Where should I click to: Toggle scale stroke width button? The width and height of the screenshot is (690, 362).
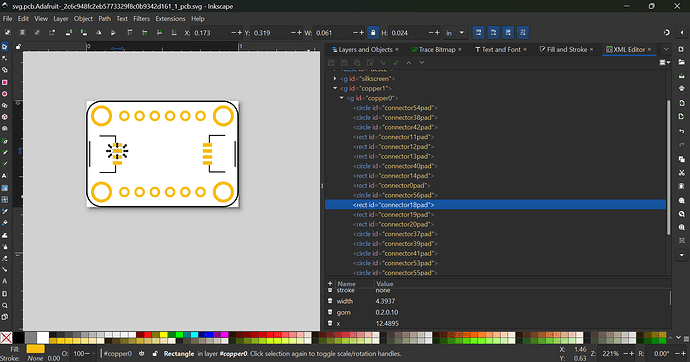pyautogui.click(x=478, y=33)
